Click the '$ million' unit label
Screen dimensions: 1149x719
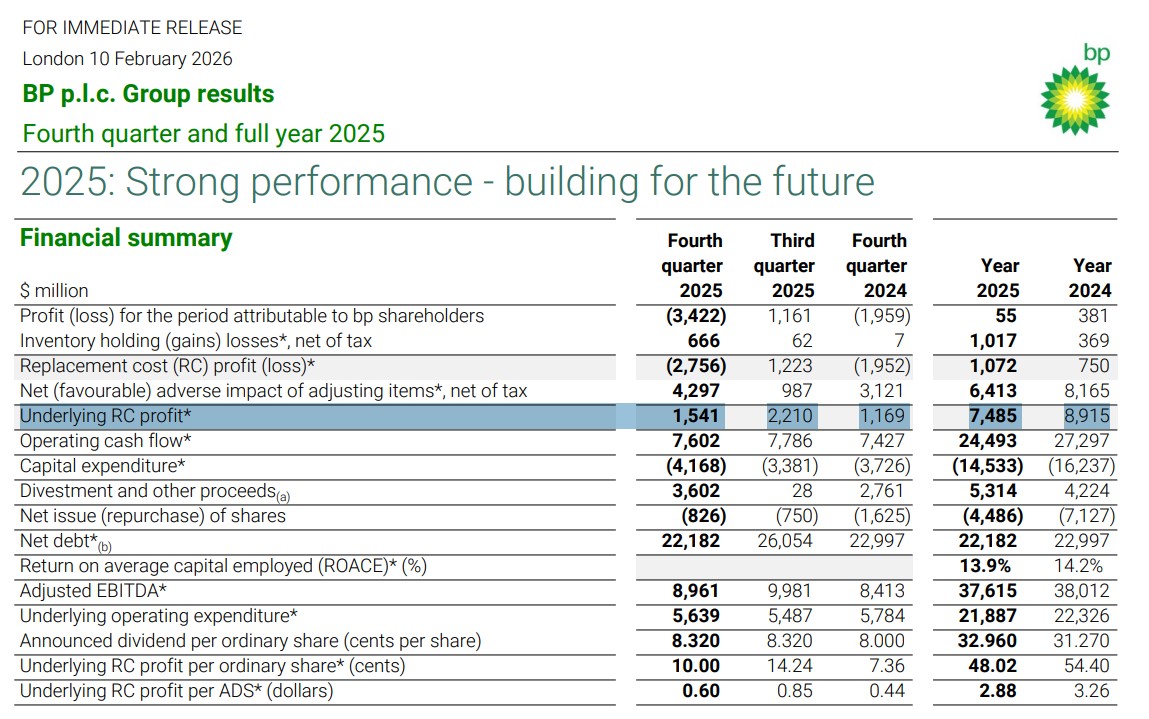pyautogui.click(x=54, y=291)
